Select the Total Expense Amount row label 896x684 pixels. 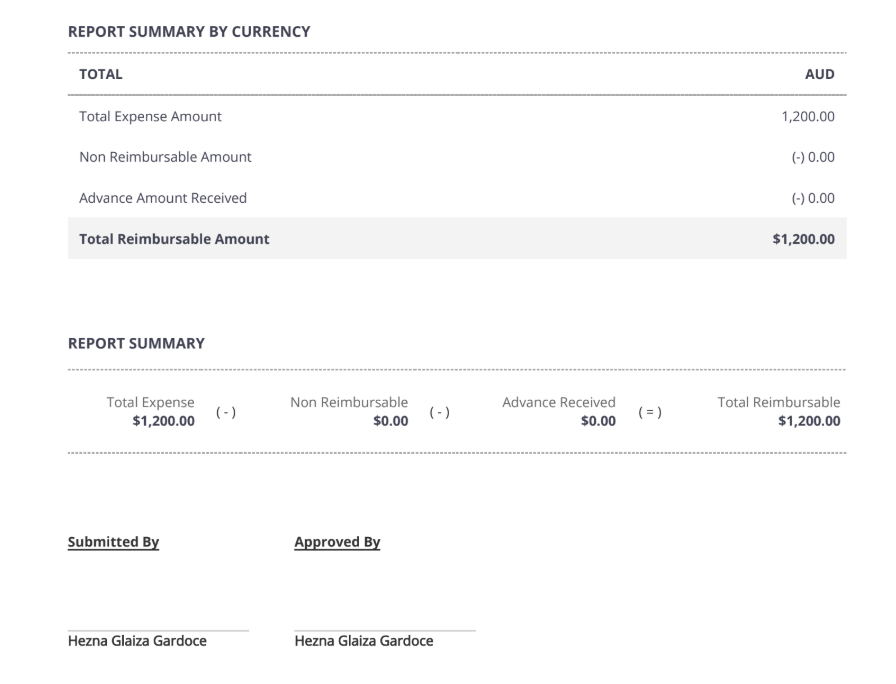coord(150,116)
